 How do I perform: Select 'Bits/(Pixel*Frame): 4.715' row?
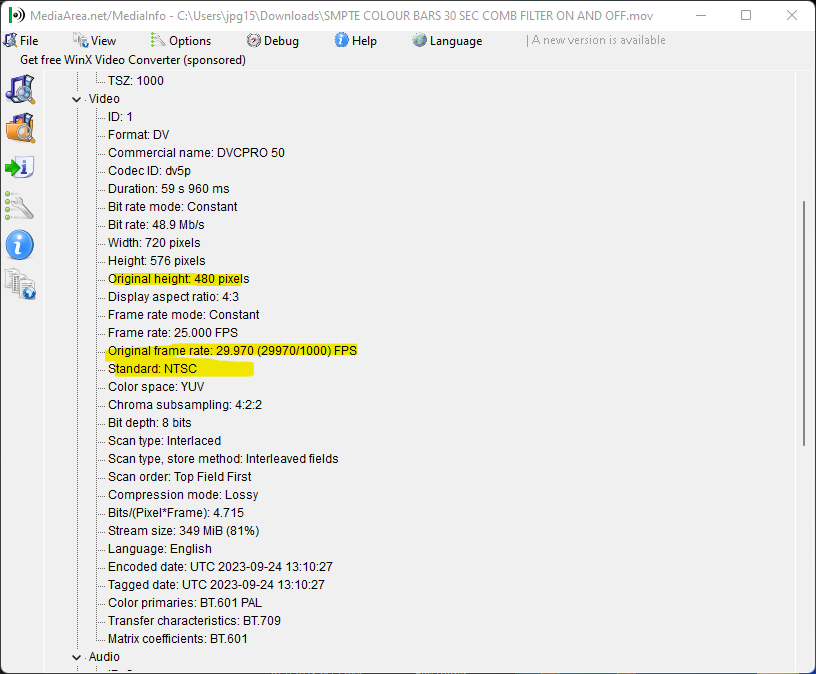[x=176, y=513]
